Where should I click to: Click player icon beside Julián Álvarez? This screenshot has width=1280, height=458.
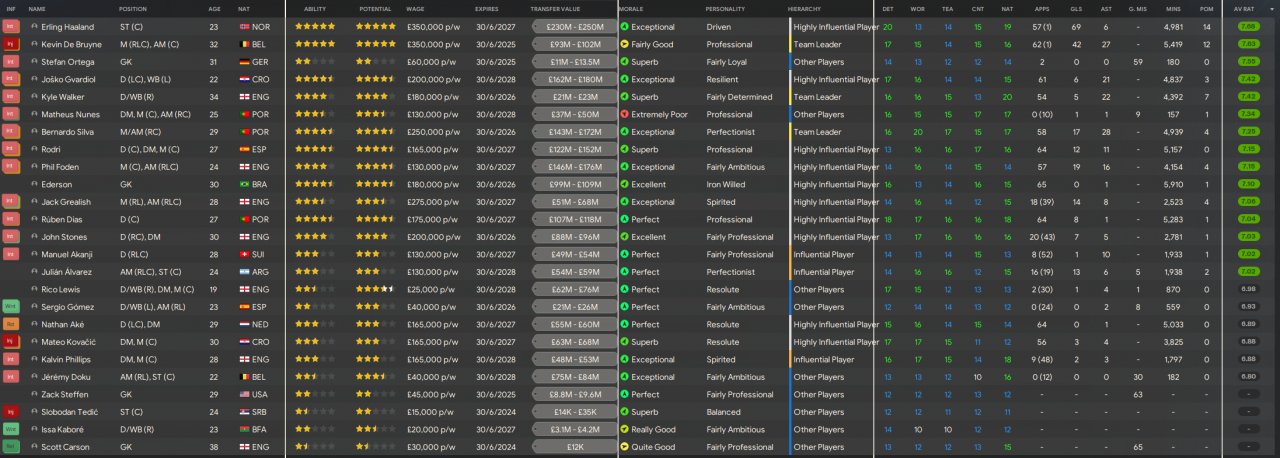[x=34, y=272]
